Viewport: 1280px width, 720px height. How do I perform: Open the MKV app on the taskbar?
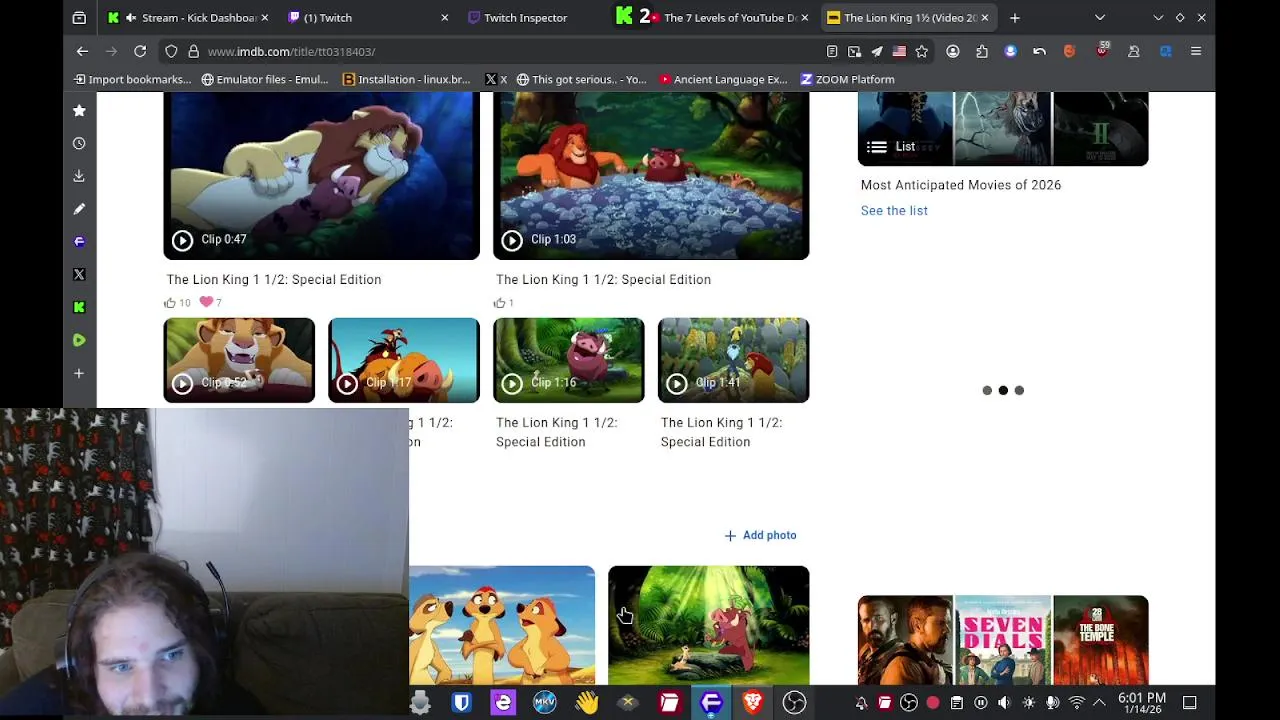coord(544,703)
